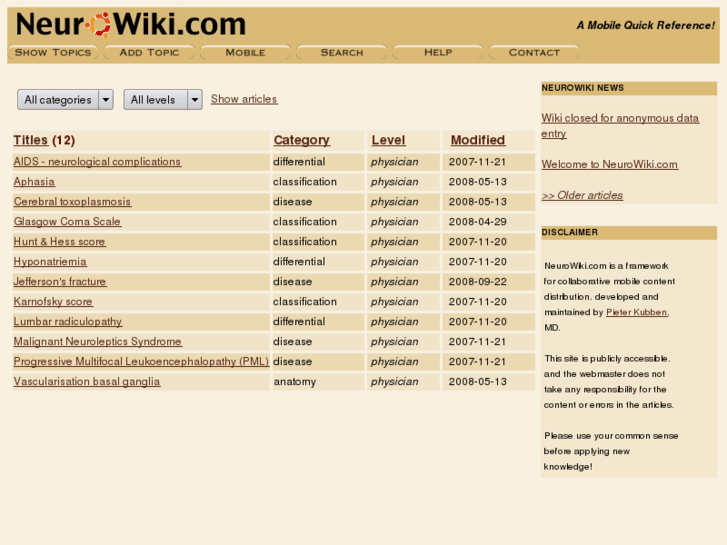Open Cerebral toxoplasmosis article

coord(72,201)
